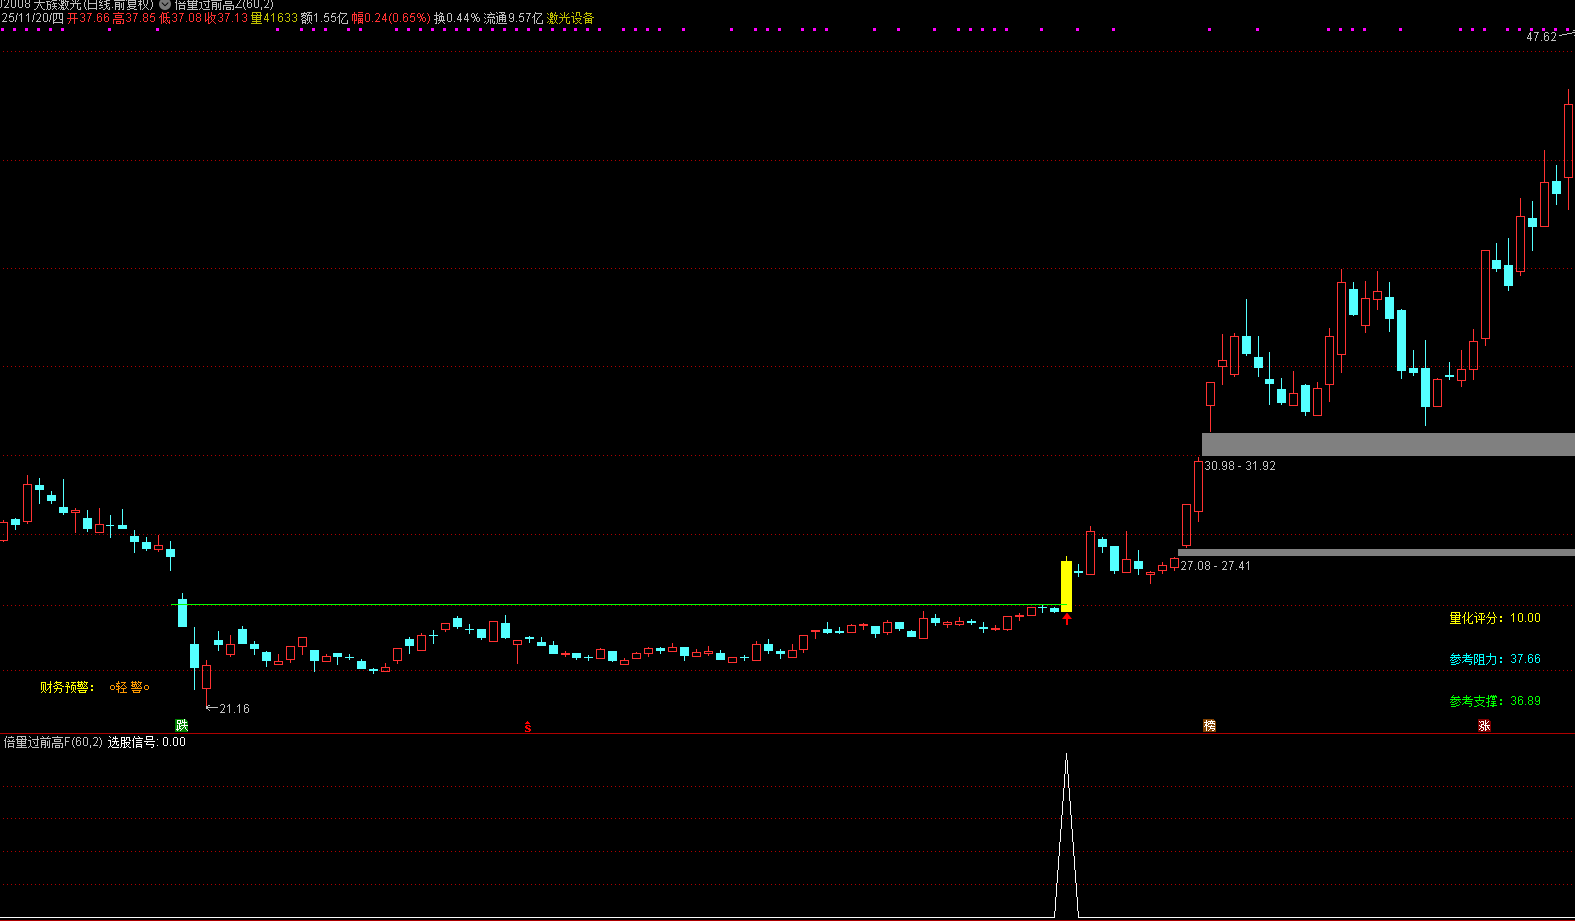The image size is (1575, 921).
Task: Click the thin gray gap zone band
Action: tap(1376, 552)
